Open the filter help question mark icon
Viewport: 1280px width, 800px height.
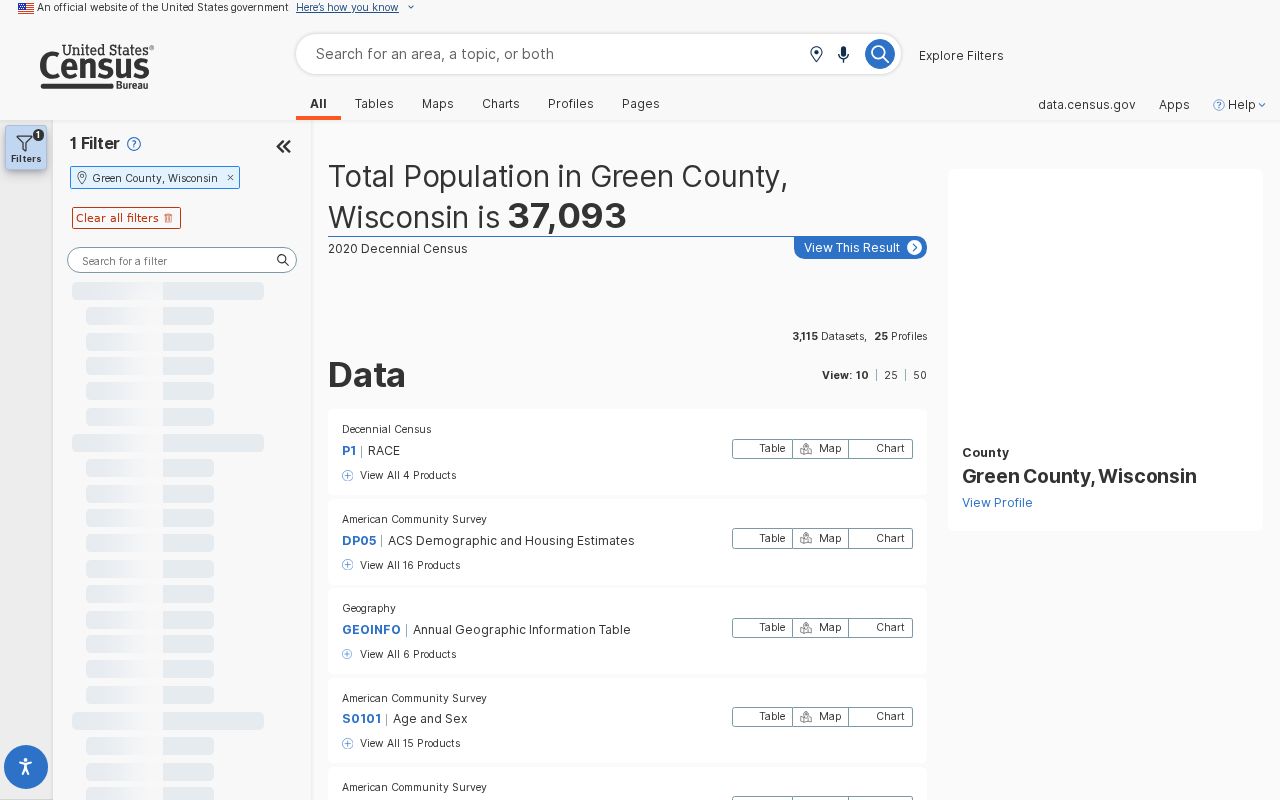(134, 144)
